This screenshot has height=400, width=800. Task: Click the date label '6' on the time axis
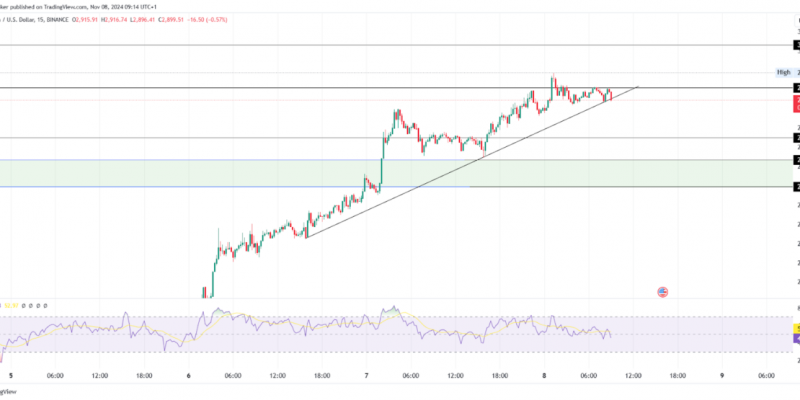188,376
